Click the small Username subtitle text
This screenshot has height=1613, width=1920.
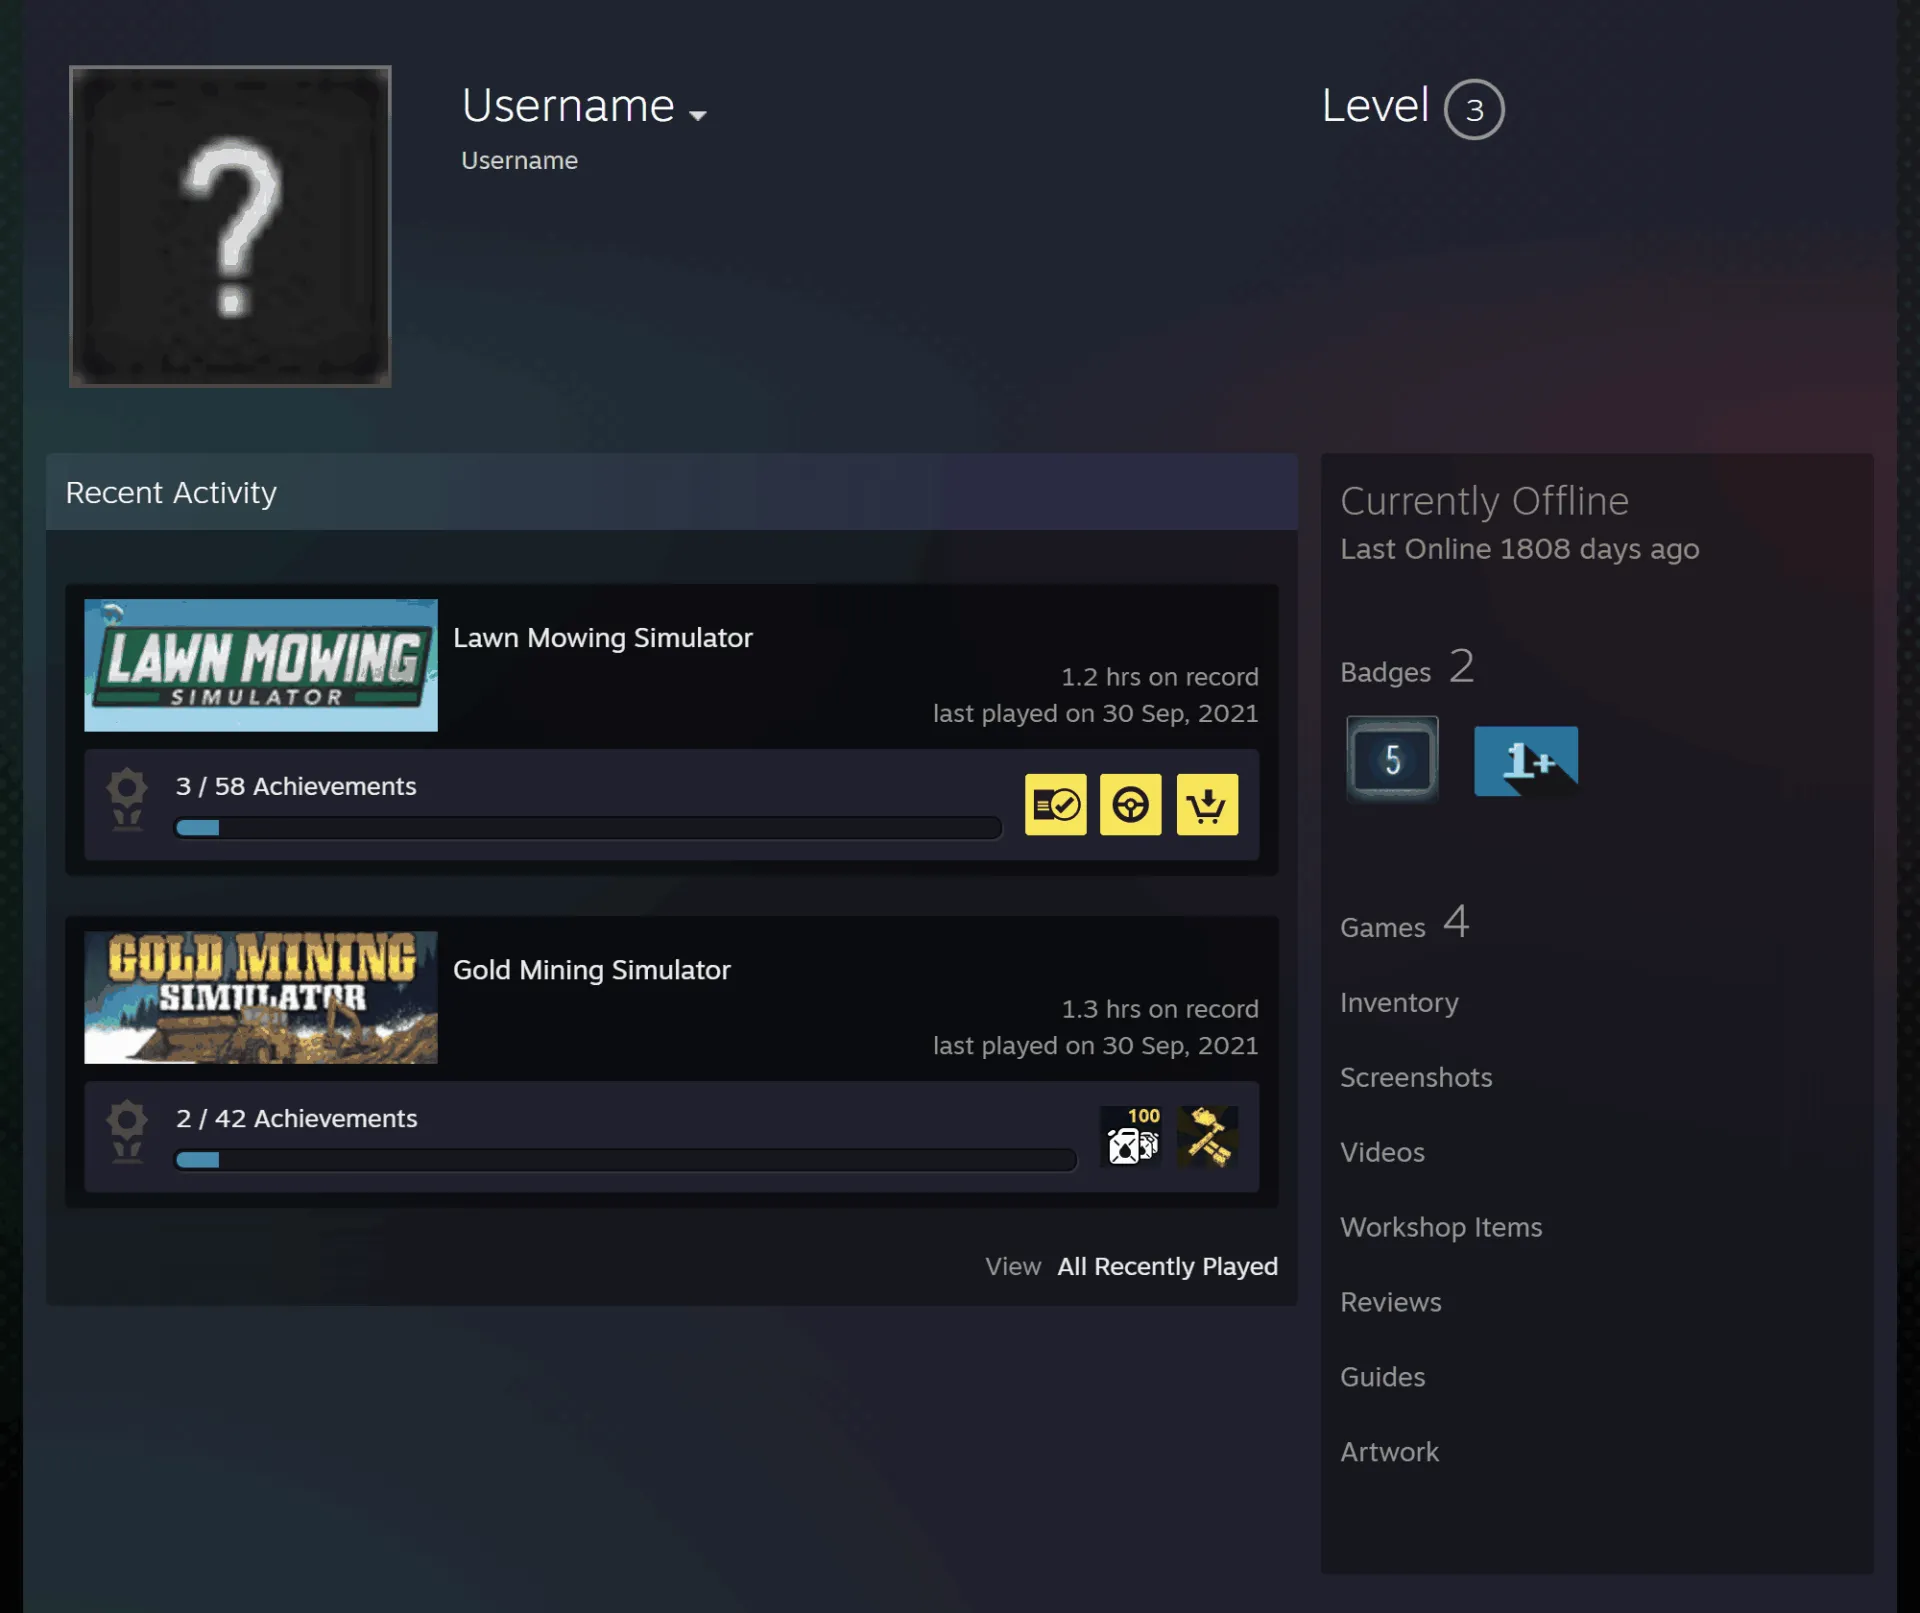tap(519, 160)
